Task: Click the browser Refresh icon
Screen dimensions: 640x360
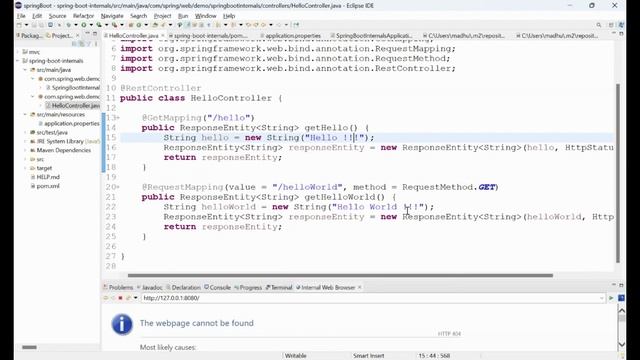Action: (129, 298)
